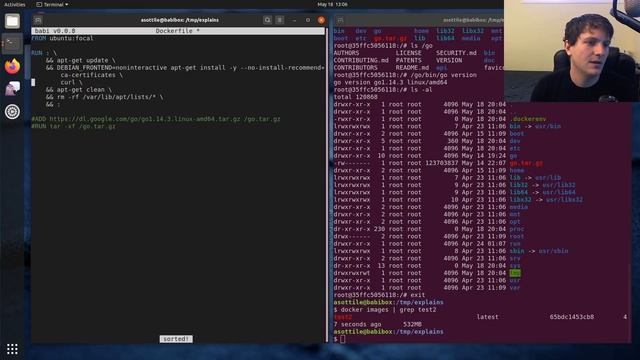The width and height of the screenshot is (640, 360).
Task: Click the Terminal icon in the dock
Action: click(x=12, y=44)
